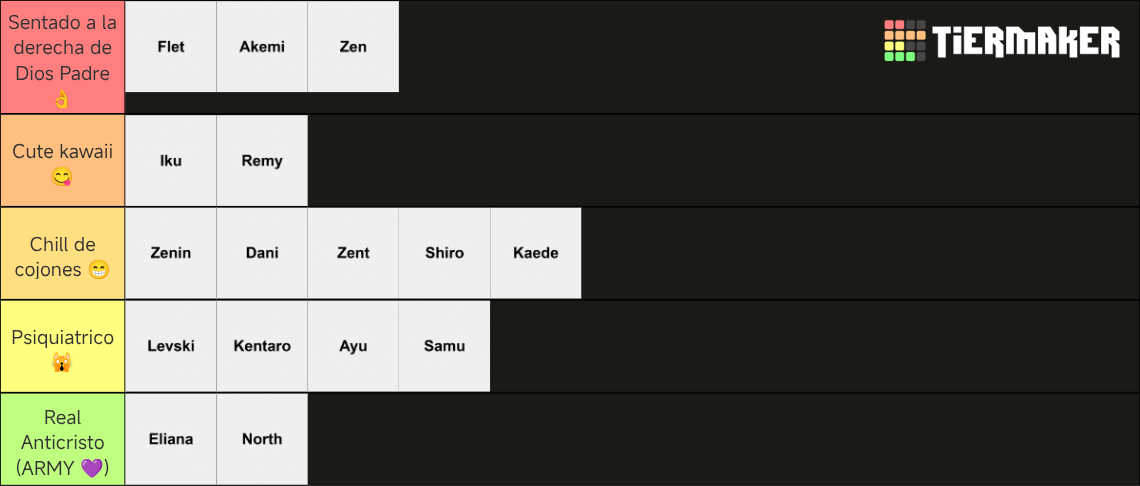
Task: Select the Akemi tile
Action: click(262, 47)
